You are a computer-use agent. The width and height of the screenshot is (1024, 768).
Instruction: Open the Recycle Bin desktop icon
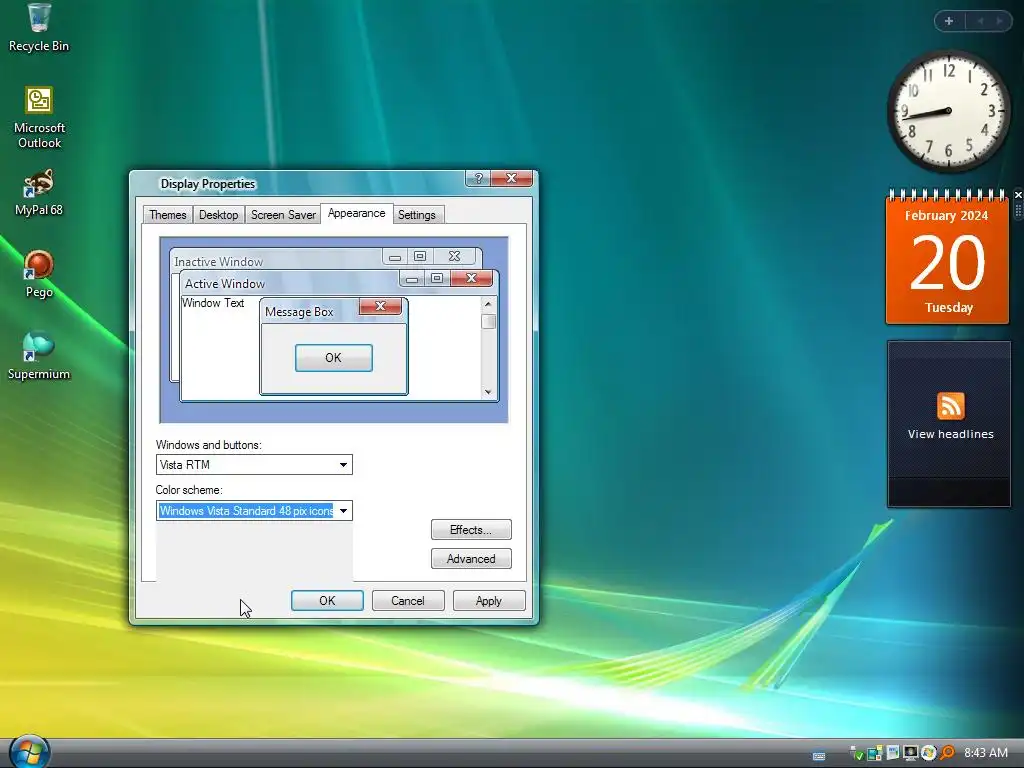point(39,27)
